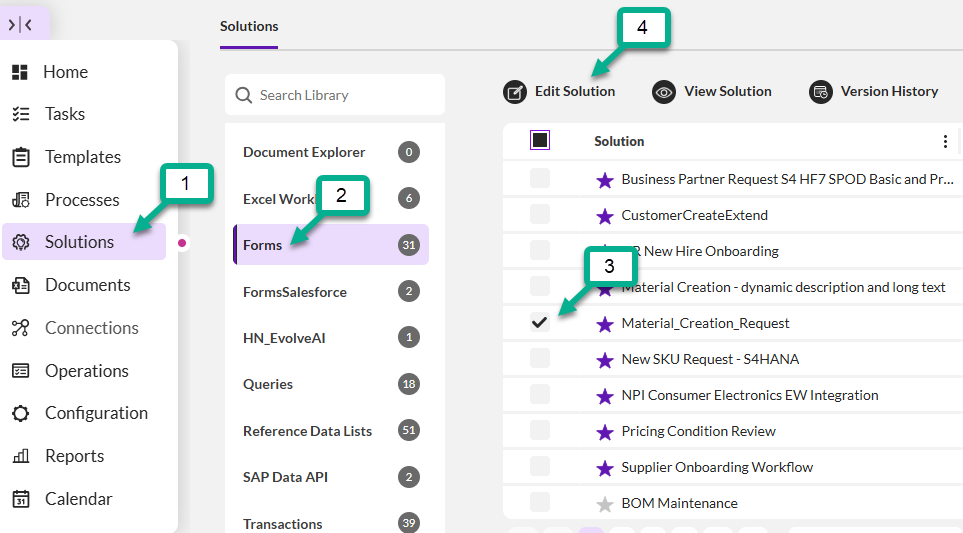Click the Version History icon
963x533 pixels.
[820, 92]
